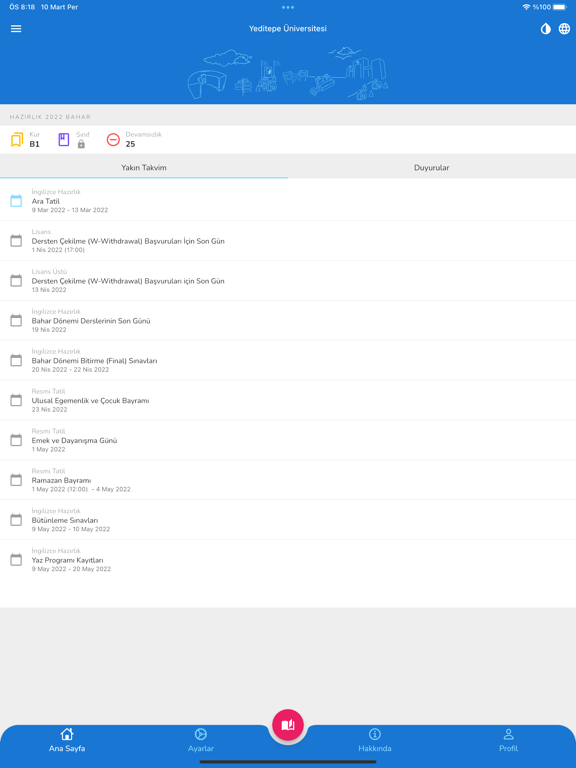Tap the yellow Kur bookmark icon
Image resolution: width=576 pixels, height=768 pixels.
[17, 140]
